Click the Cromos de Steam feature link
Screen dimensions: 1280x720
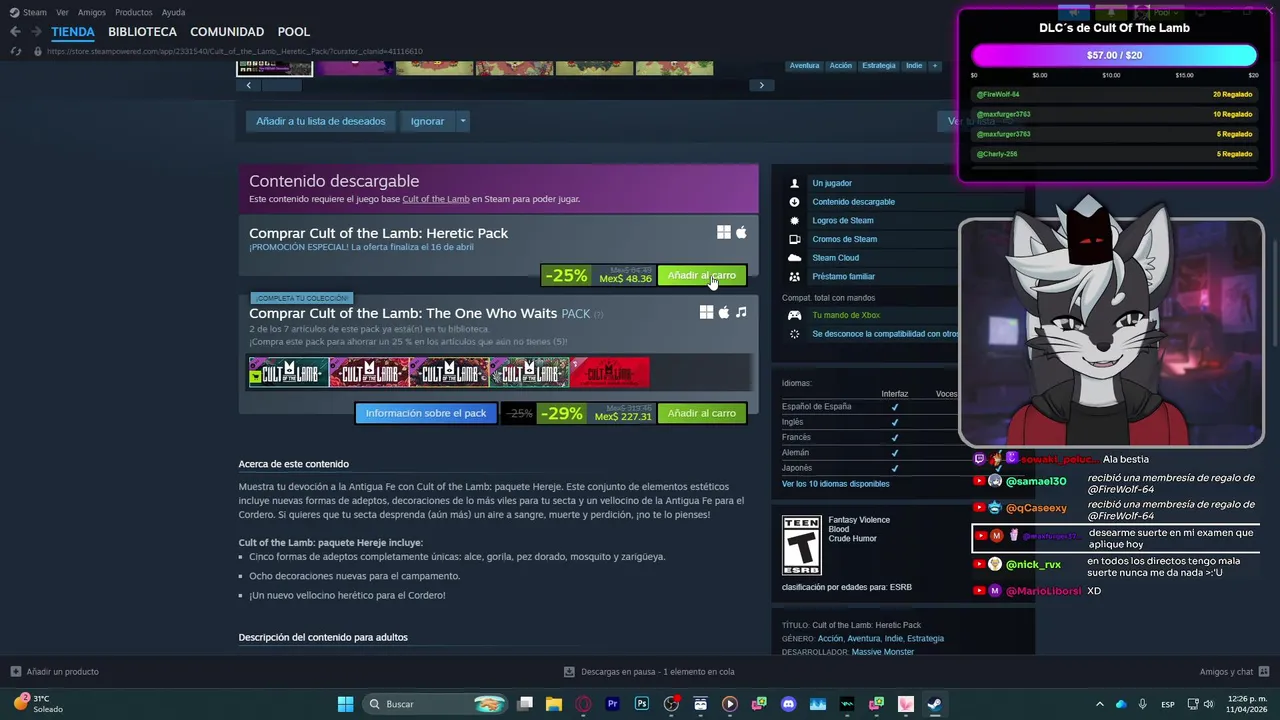pos(844,239)
